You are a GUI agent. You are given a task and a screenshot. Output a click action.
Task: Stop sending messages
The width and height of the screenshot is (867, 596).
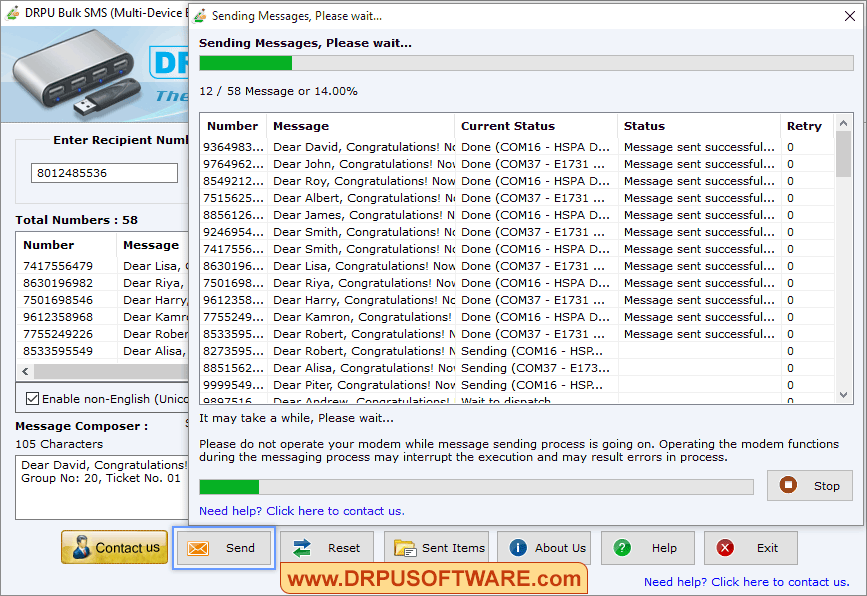(809, 485)
